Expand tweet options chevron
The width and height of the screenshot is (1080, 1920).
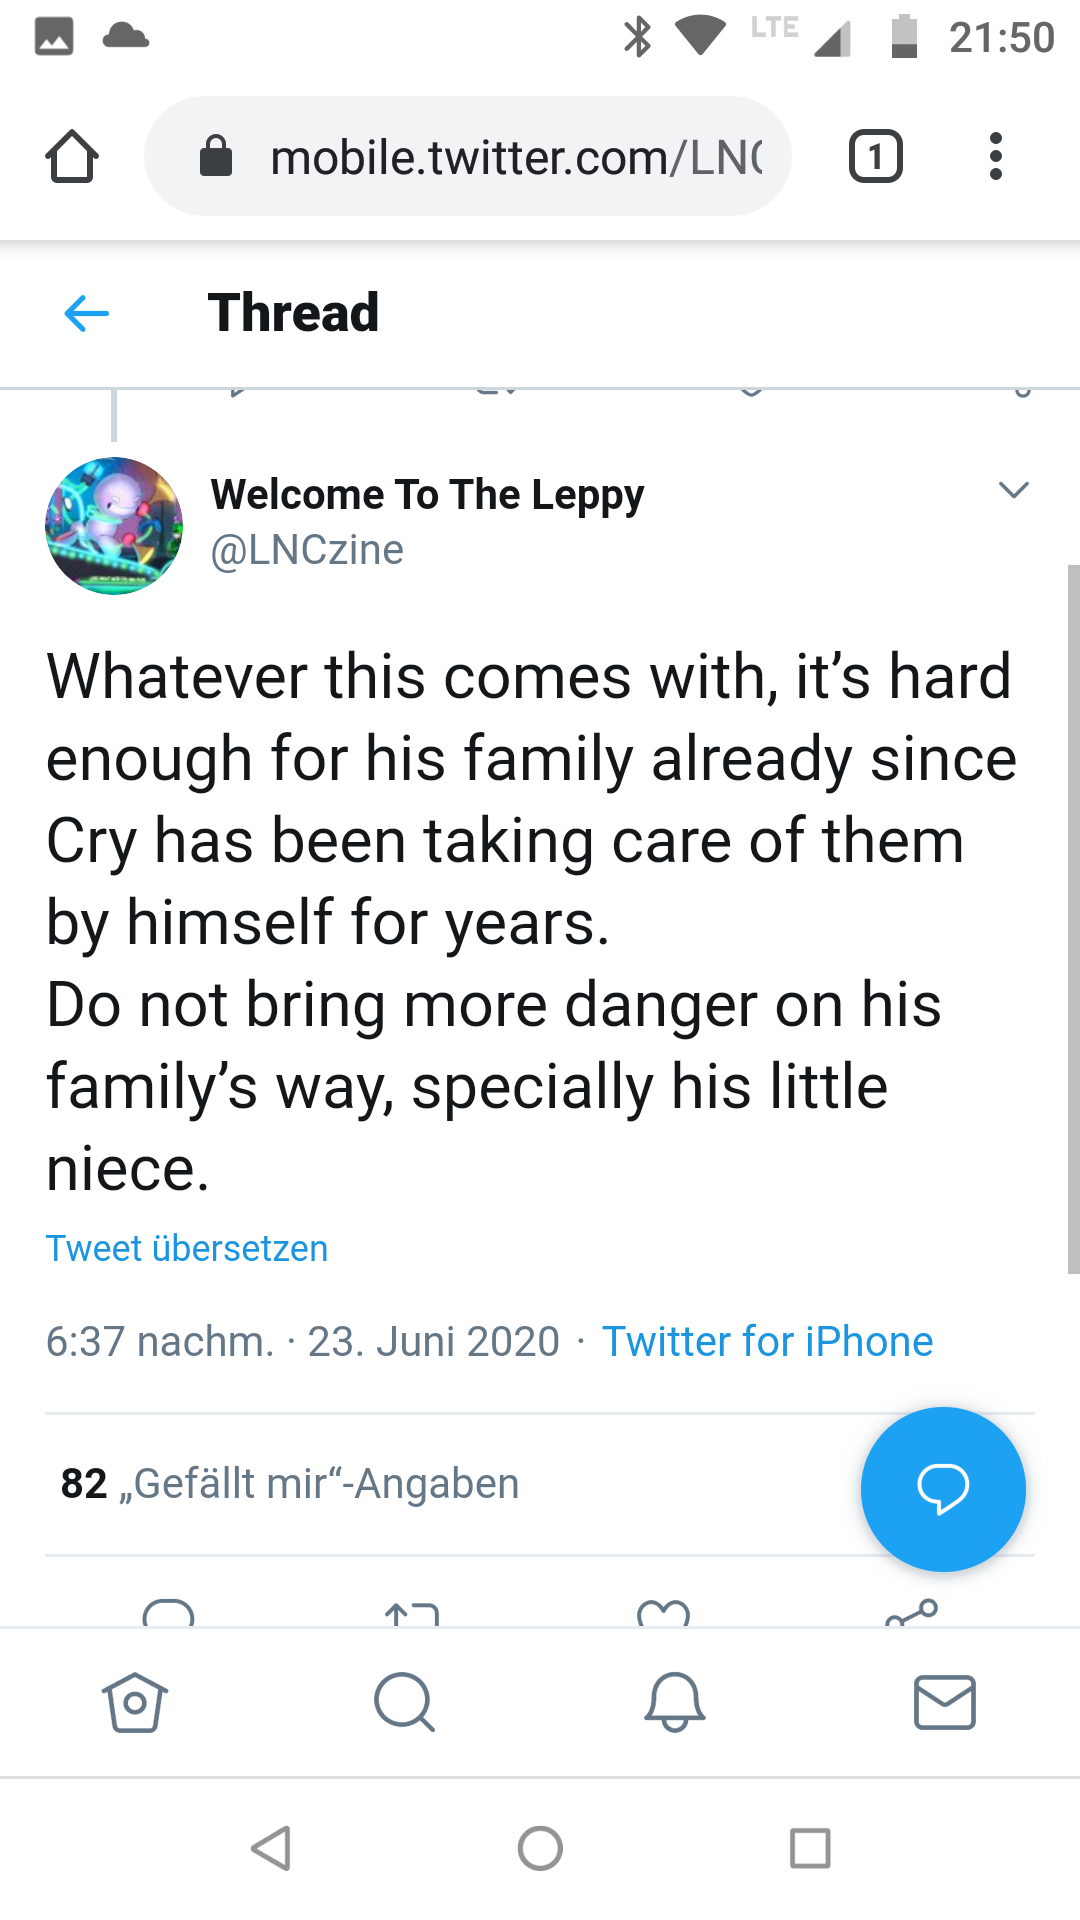point(1014,490)
